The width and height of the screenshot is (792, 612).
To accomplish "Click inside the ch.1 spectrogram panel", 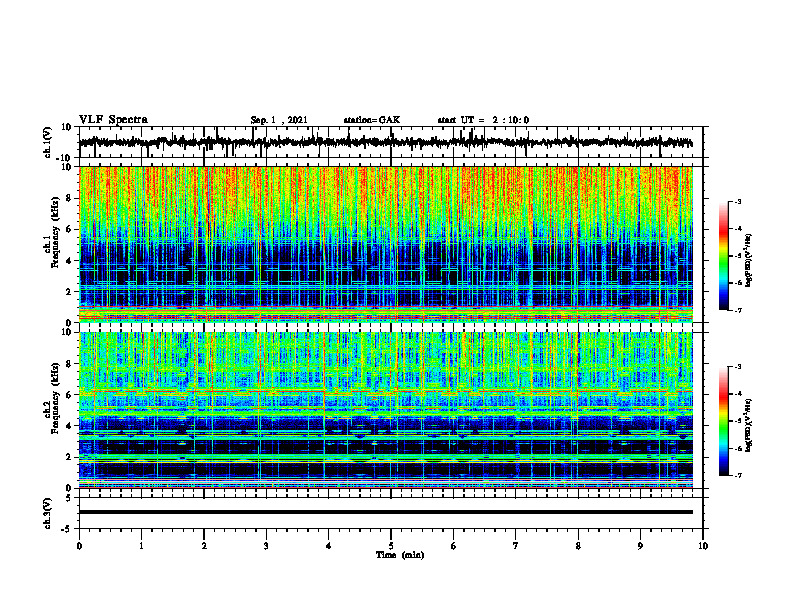I will pyautogui.click(x=385, y=244).
